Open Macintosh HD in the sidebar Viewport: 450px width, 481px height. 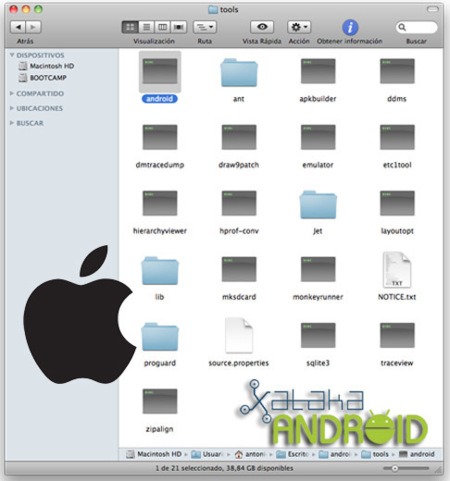tap(46, 66)
